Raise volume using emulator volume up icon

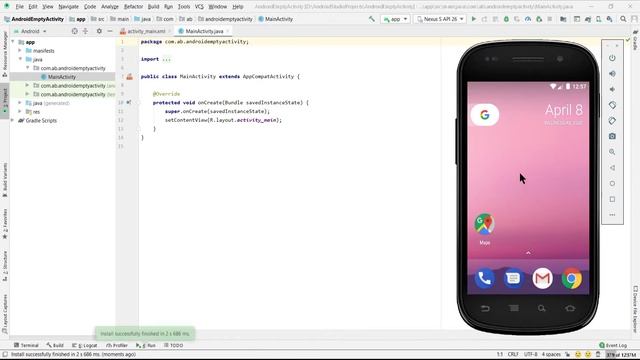[612, 74]
